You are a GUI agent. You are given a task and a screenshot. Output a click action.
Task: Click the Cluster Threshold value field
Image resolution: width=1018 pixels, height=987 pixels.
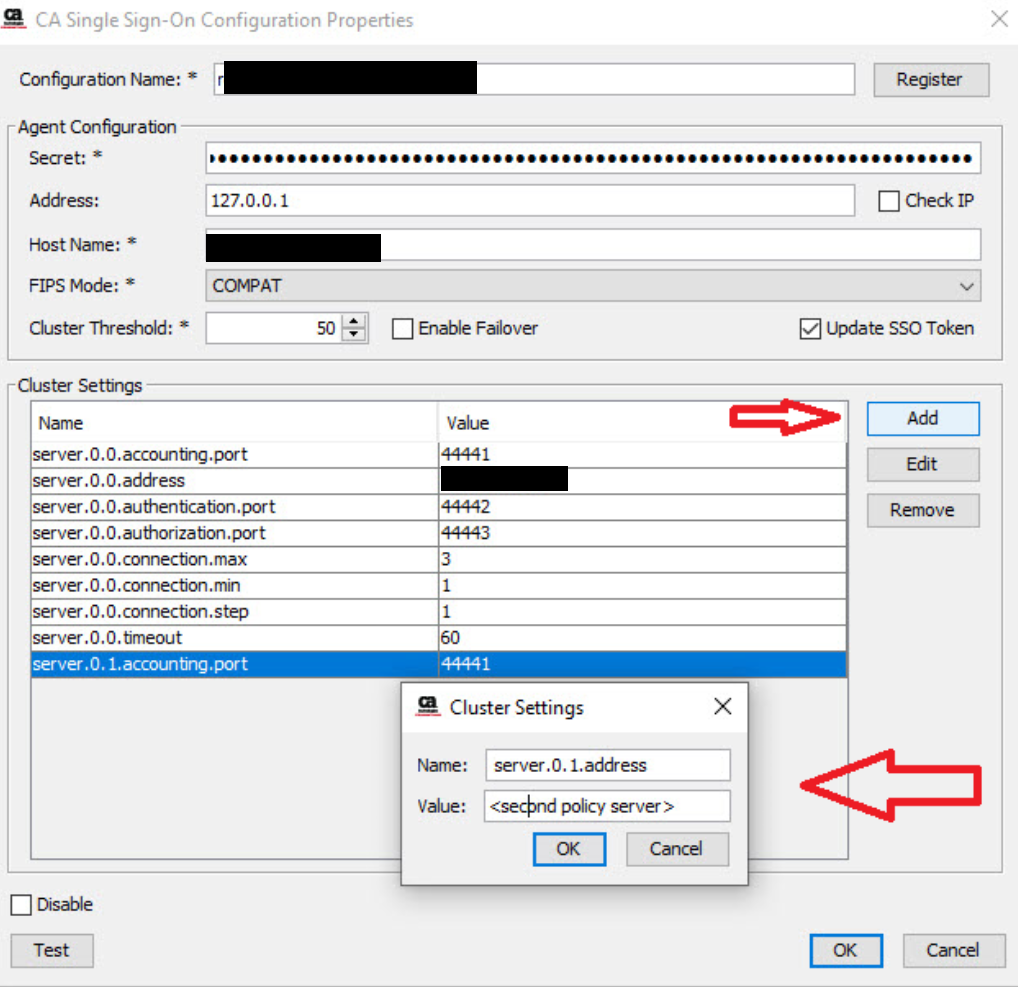coord(273,328)
